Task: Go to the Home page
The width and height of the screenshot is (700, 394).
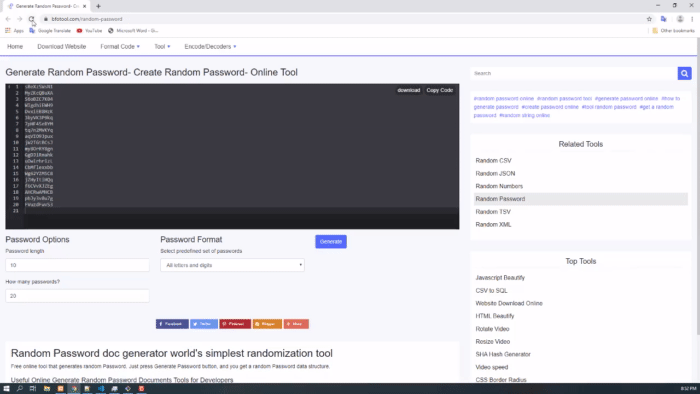Action: tap(15, 46)
